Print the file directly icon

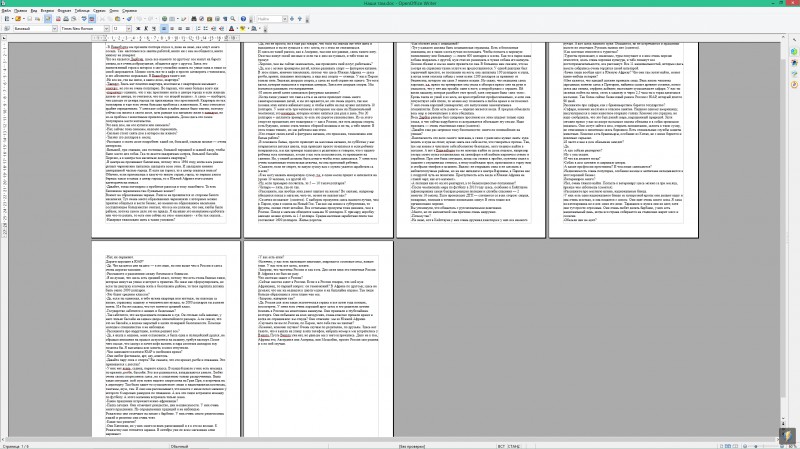pos(66,19)
